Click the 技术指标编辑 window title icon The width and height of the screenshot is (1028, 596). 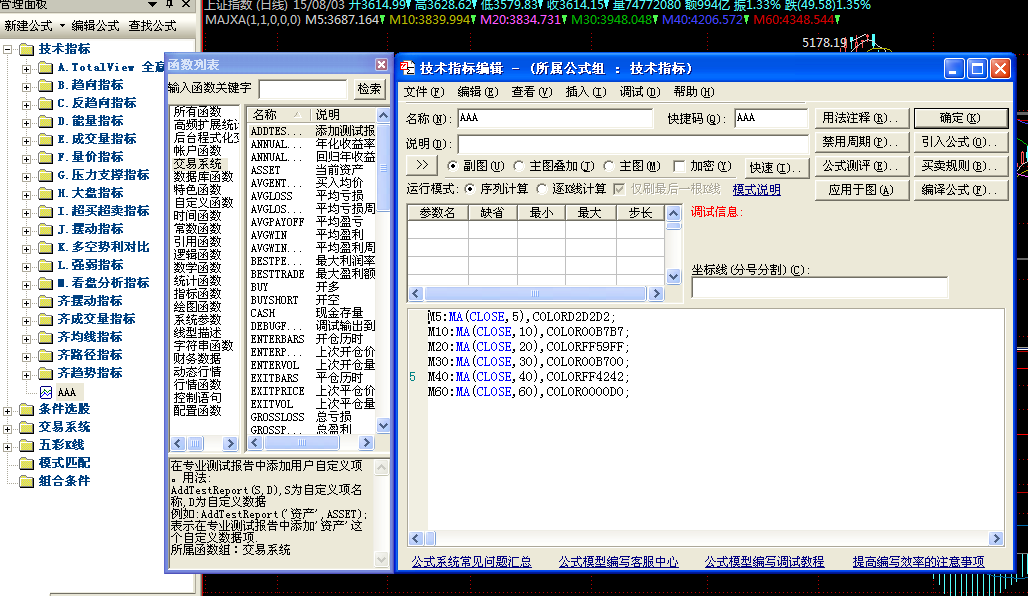point(408,68)
